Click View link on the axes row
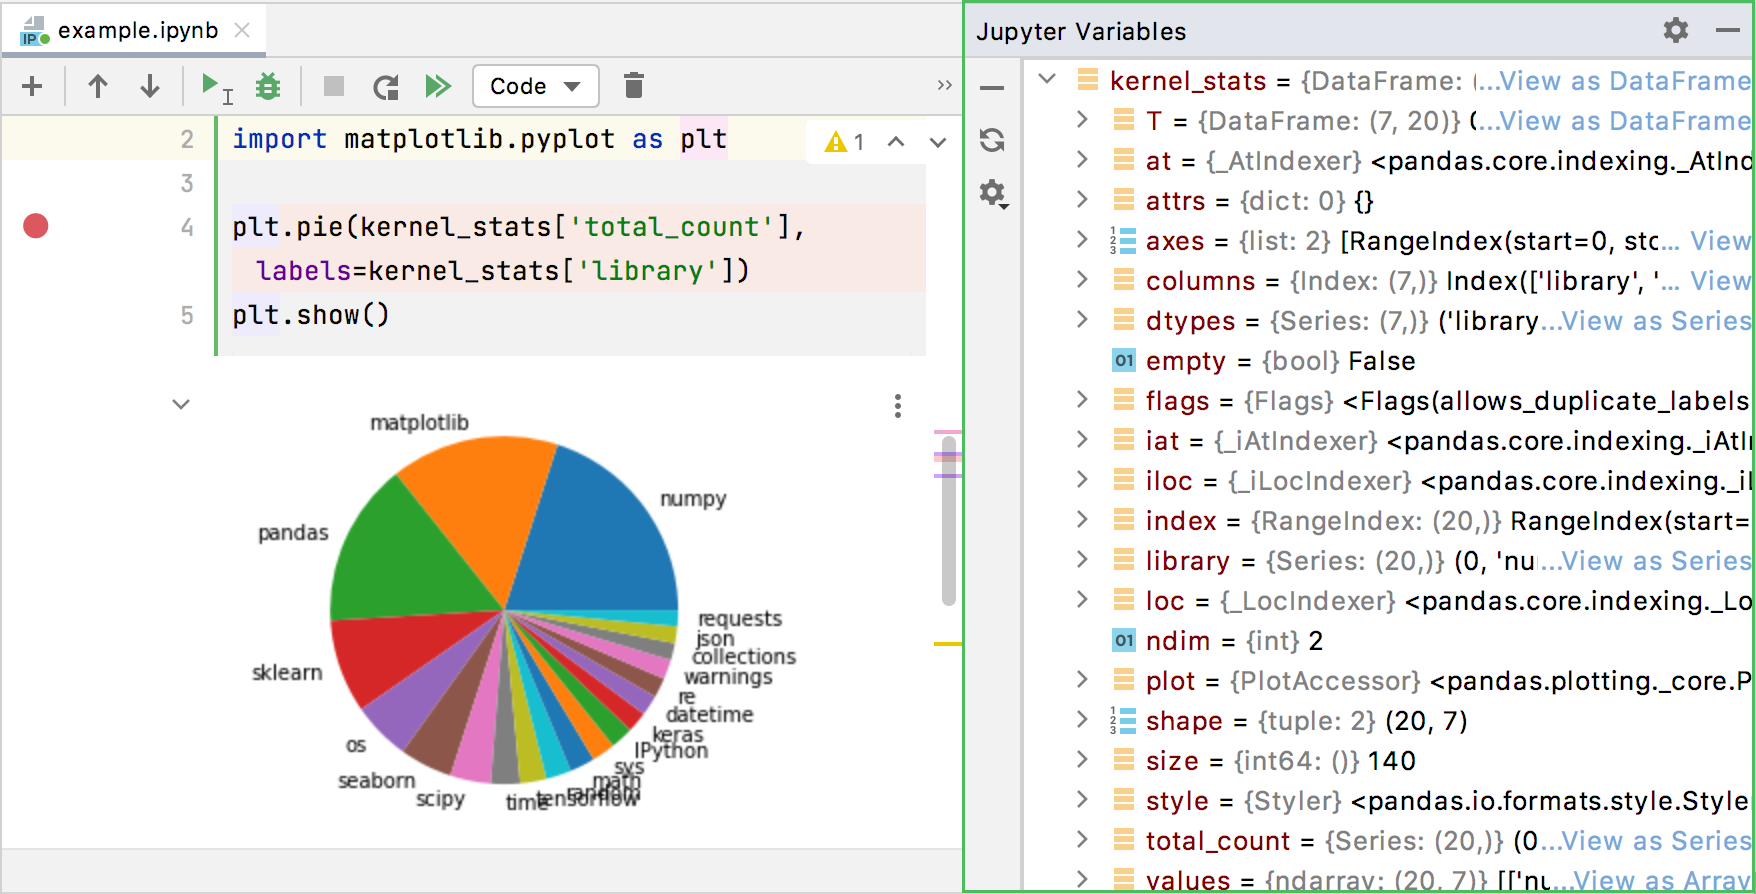The image size is (1756, 894). [1720, 241]
